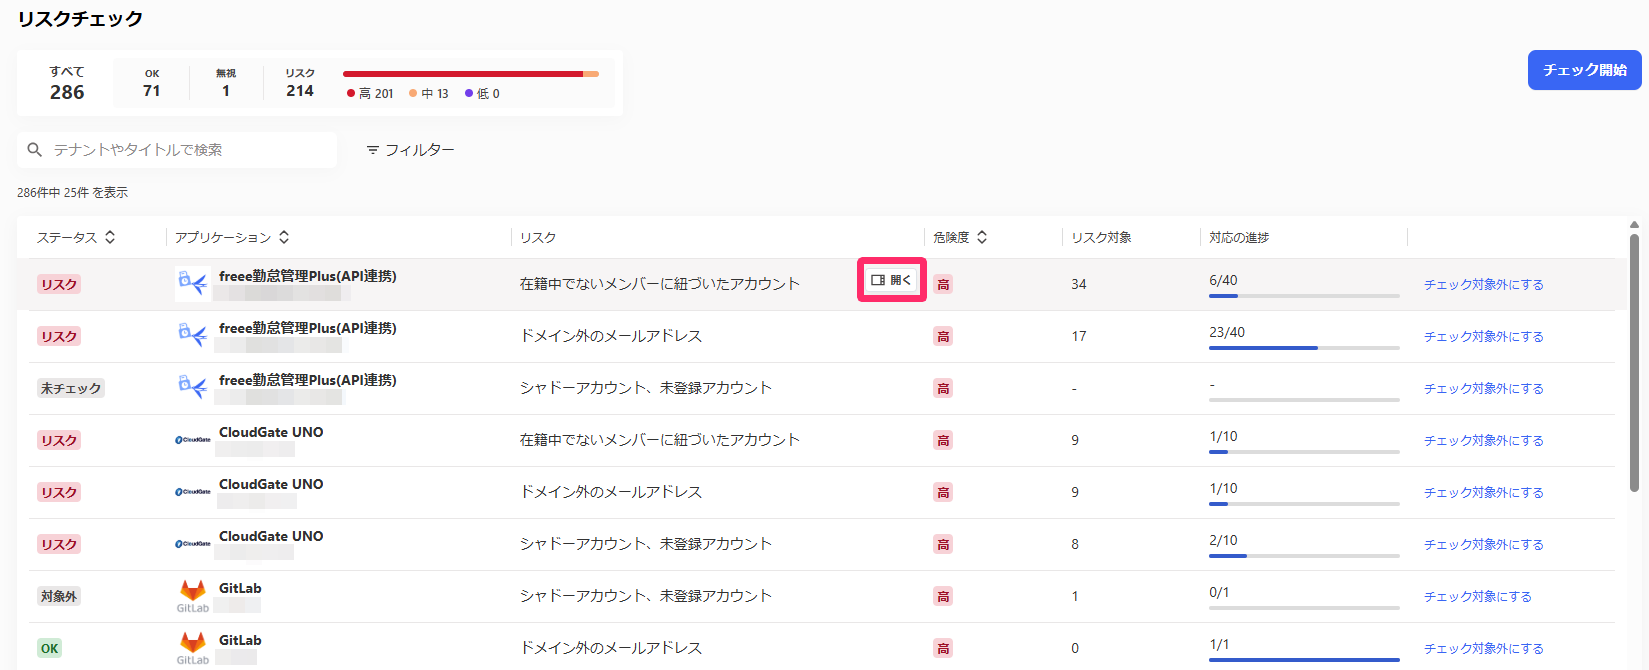The height and width of the screenshot is (670, 1649).
Task: Sort the table by ステータス column
Action: click(x=76, y=237)
